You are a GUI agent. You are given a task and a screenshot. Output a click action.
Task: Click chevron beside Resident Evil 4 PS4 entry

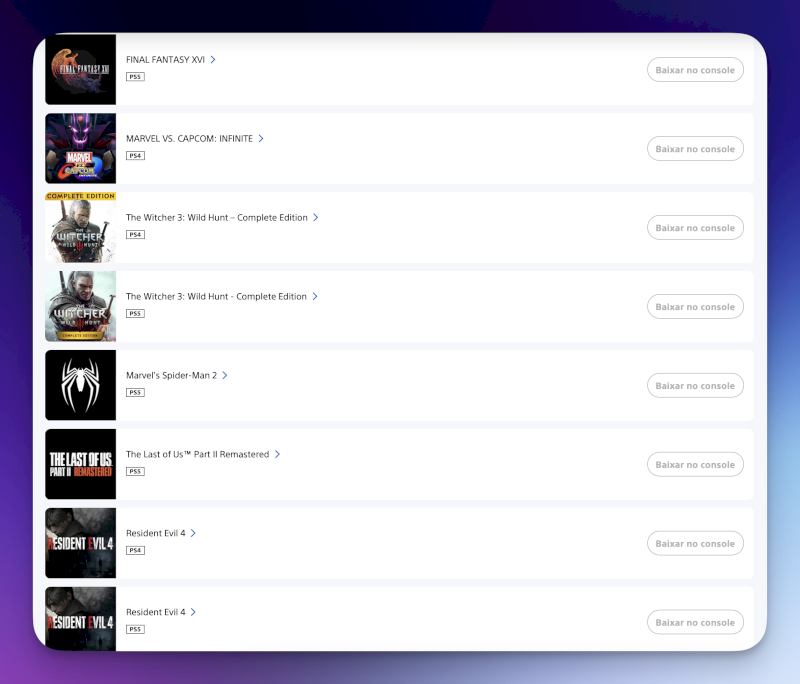[x=193, y=533]
